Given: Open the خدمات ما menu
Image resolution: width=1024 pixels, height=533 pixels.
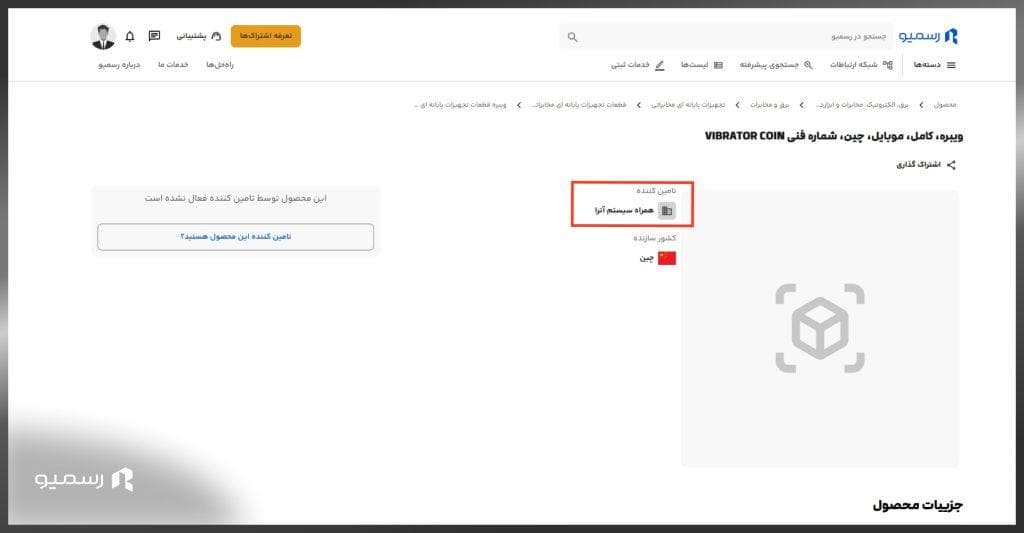Looking at the screenshot, I should (173, 65).
